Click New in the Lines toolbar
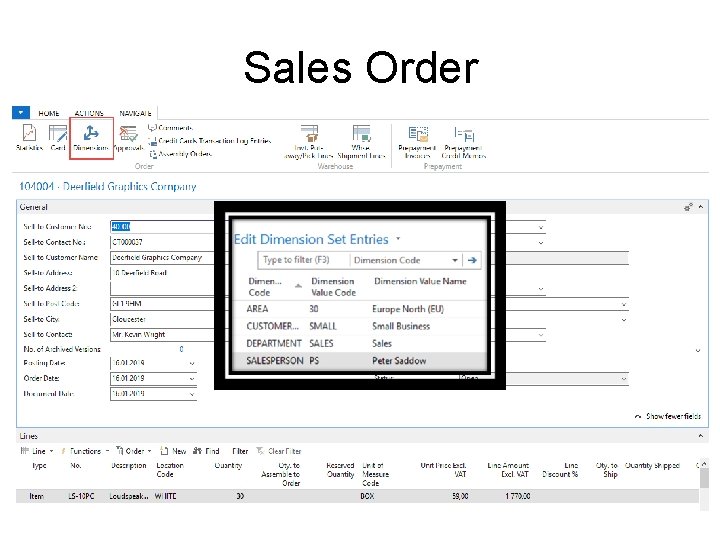The height and width of the screenshot is (540, 720). (173, 451)
